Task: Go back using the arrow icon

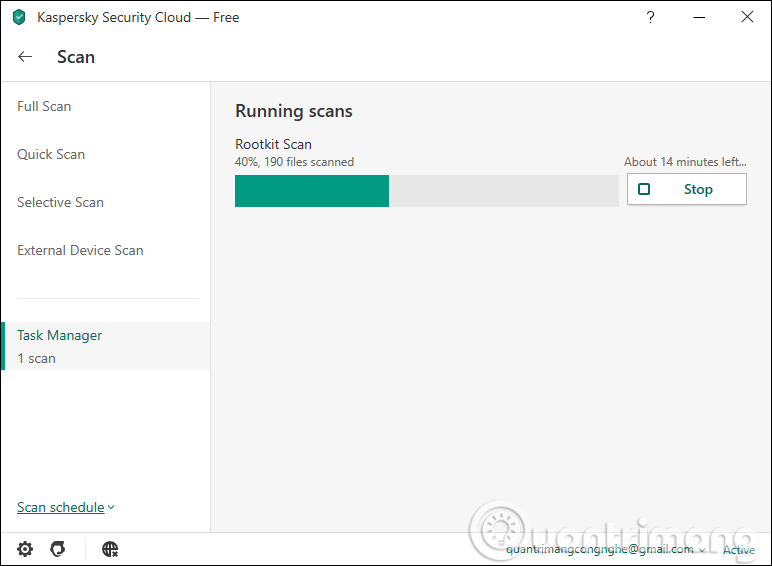Action: (x=25, y=57)
